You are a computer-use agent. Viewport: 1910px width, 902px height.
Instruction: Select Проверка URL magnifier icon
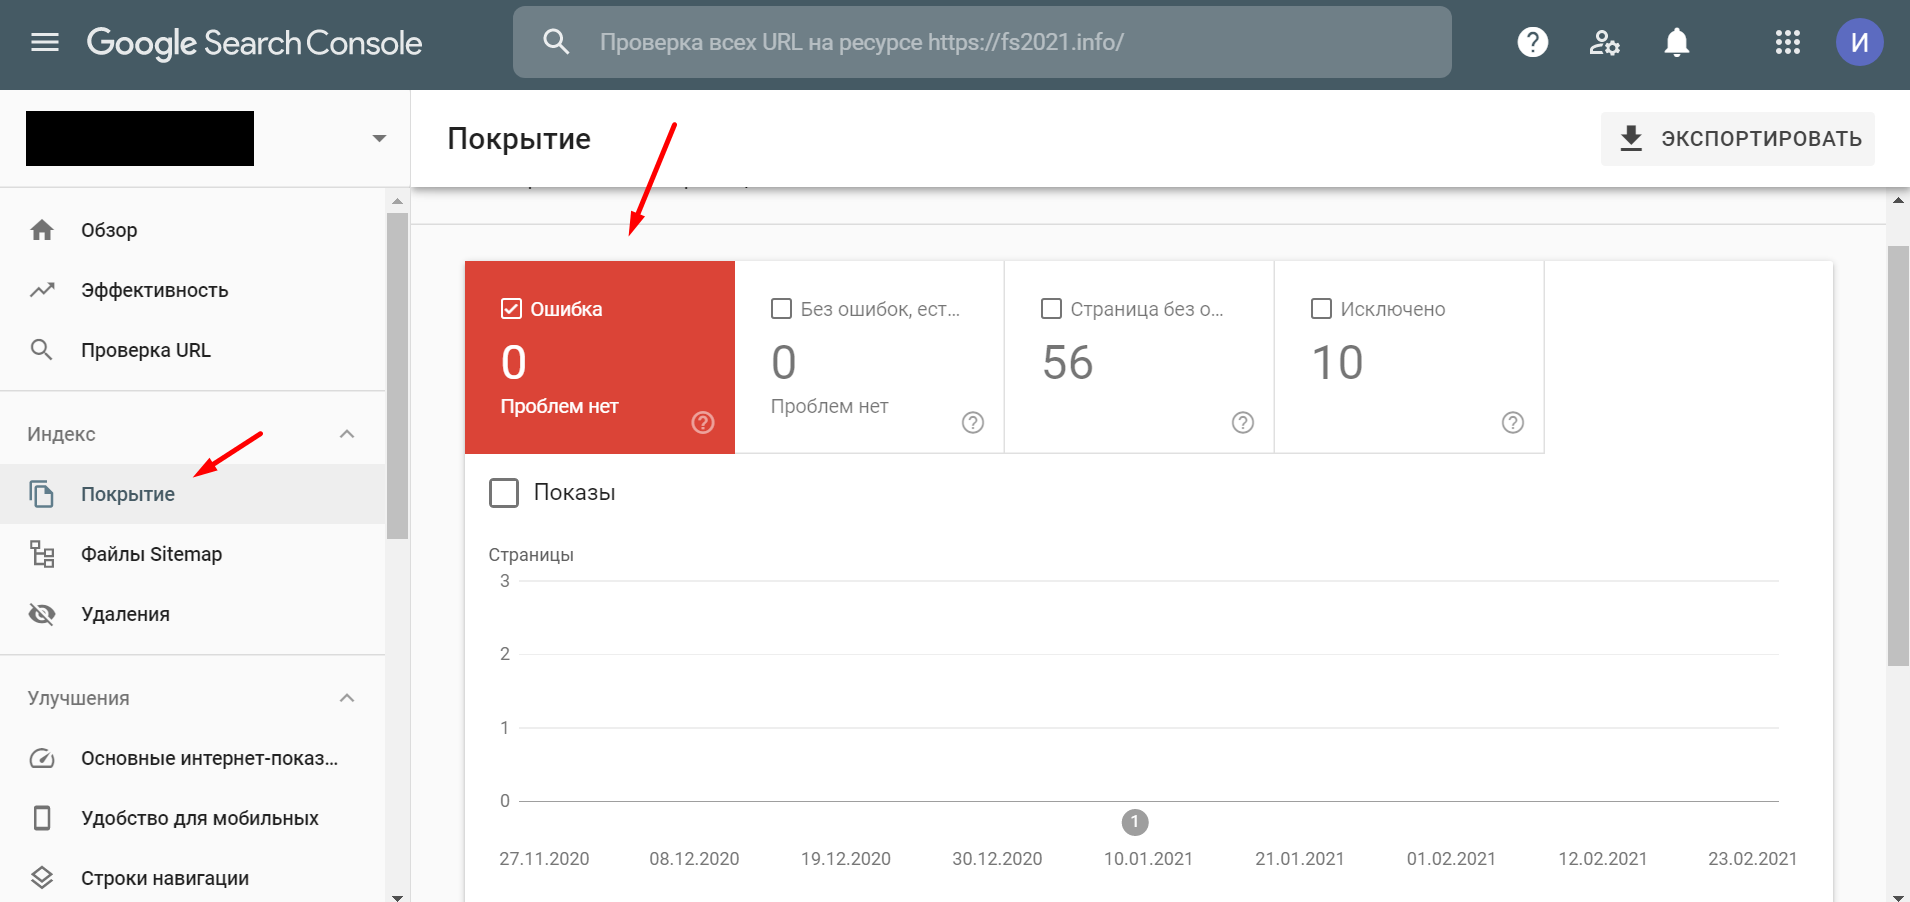click(x=42, y=349)
